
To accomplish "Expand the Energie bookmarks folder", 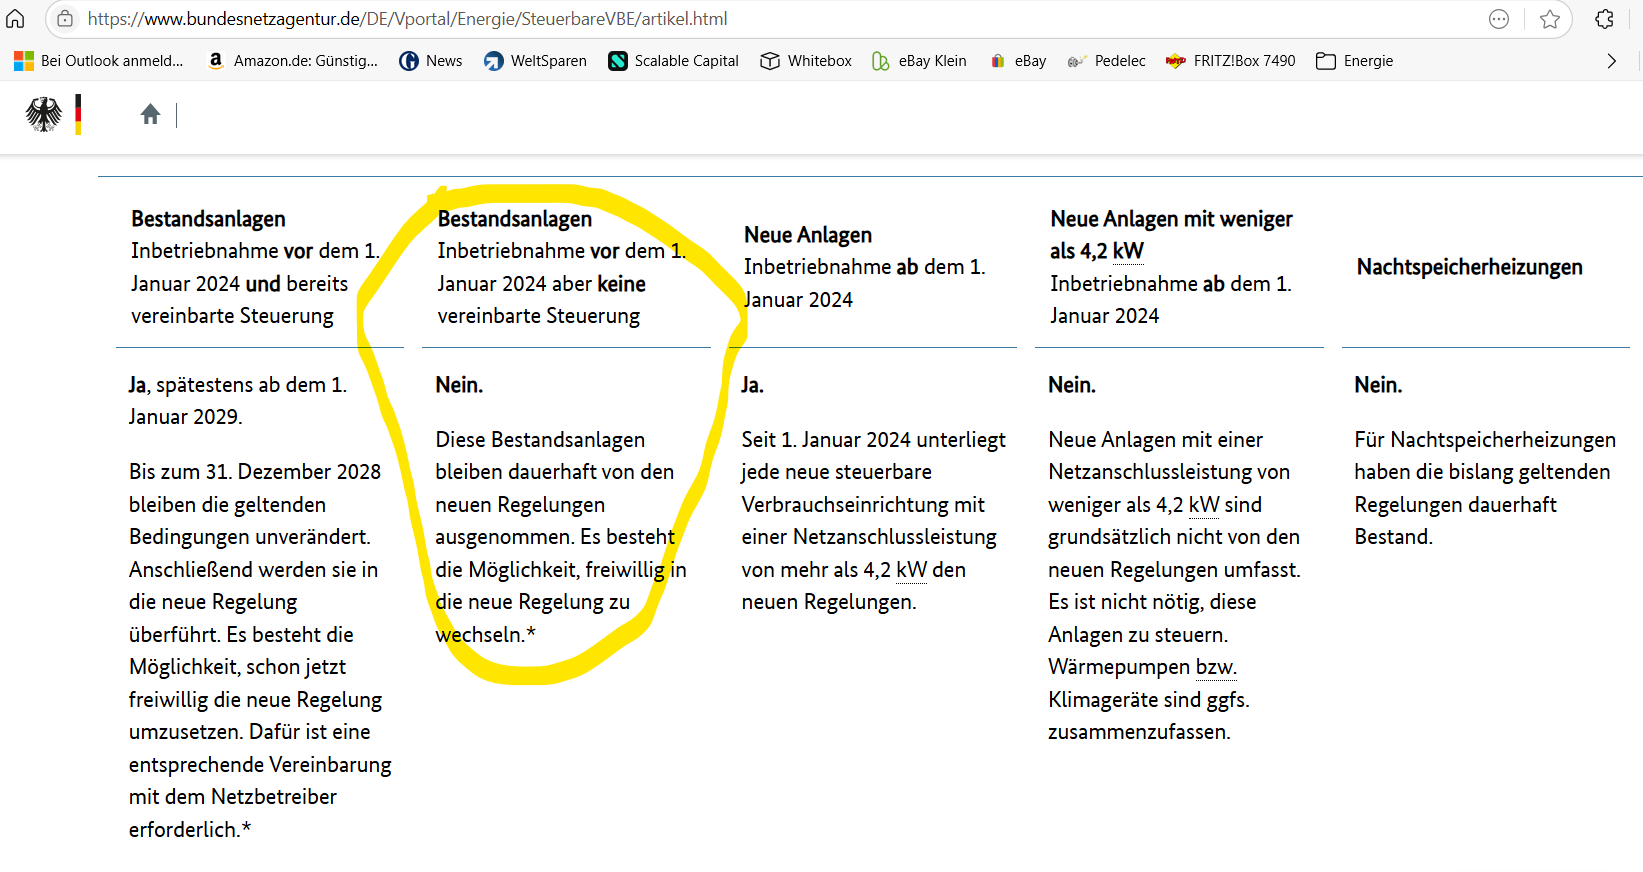I will click(1355, 61).
